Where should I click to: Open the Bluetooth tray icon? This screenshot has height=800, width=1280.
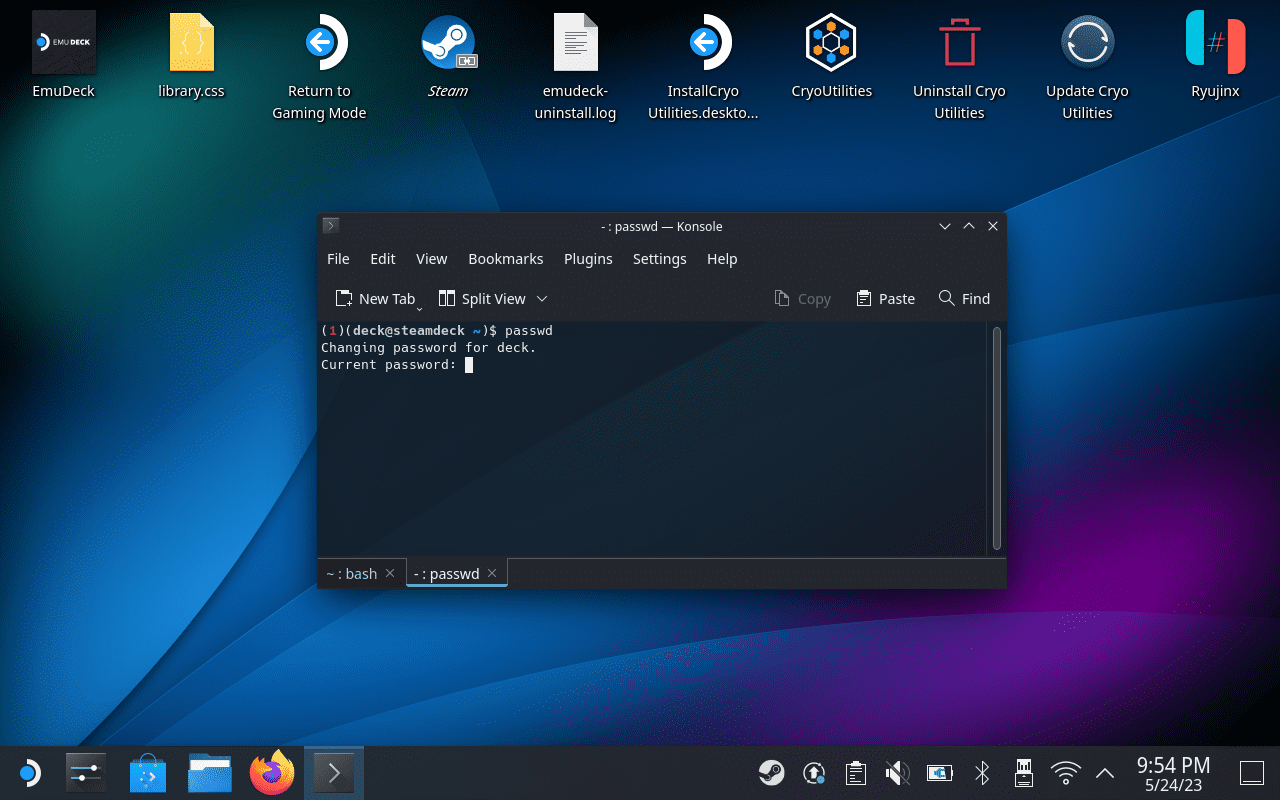982,773
